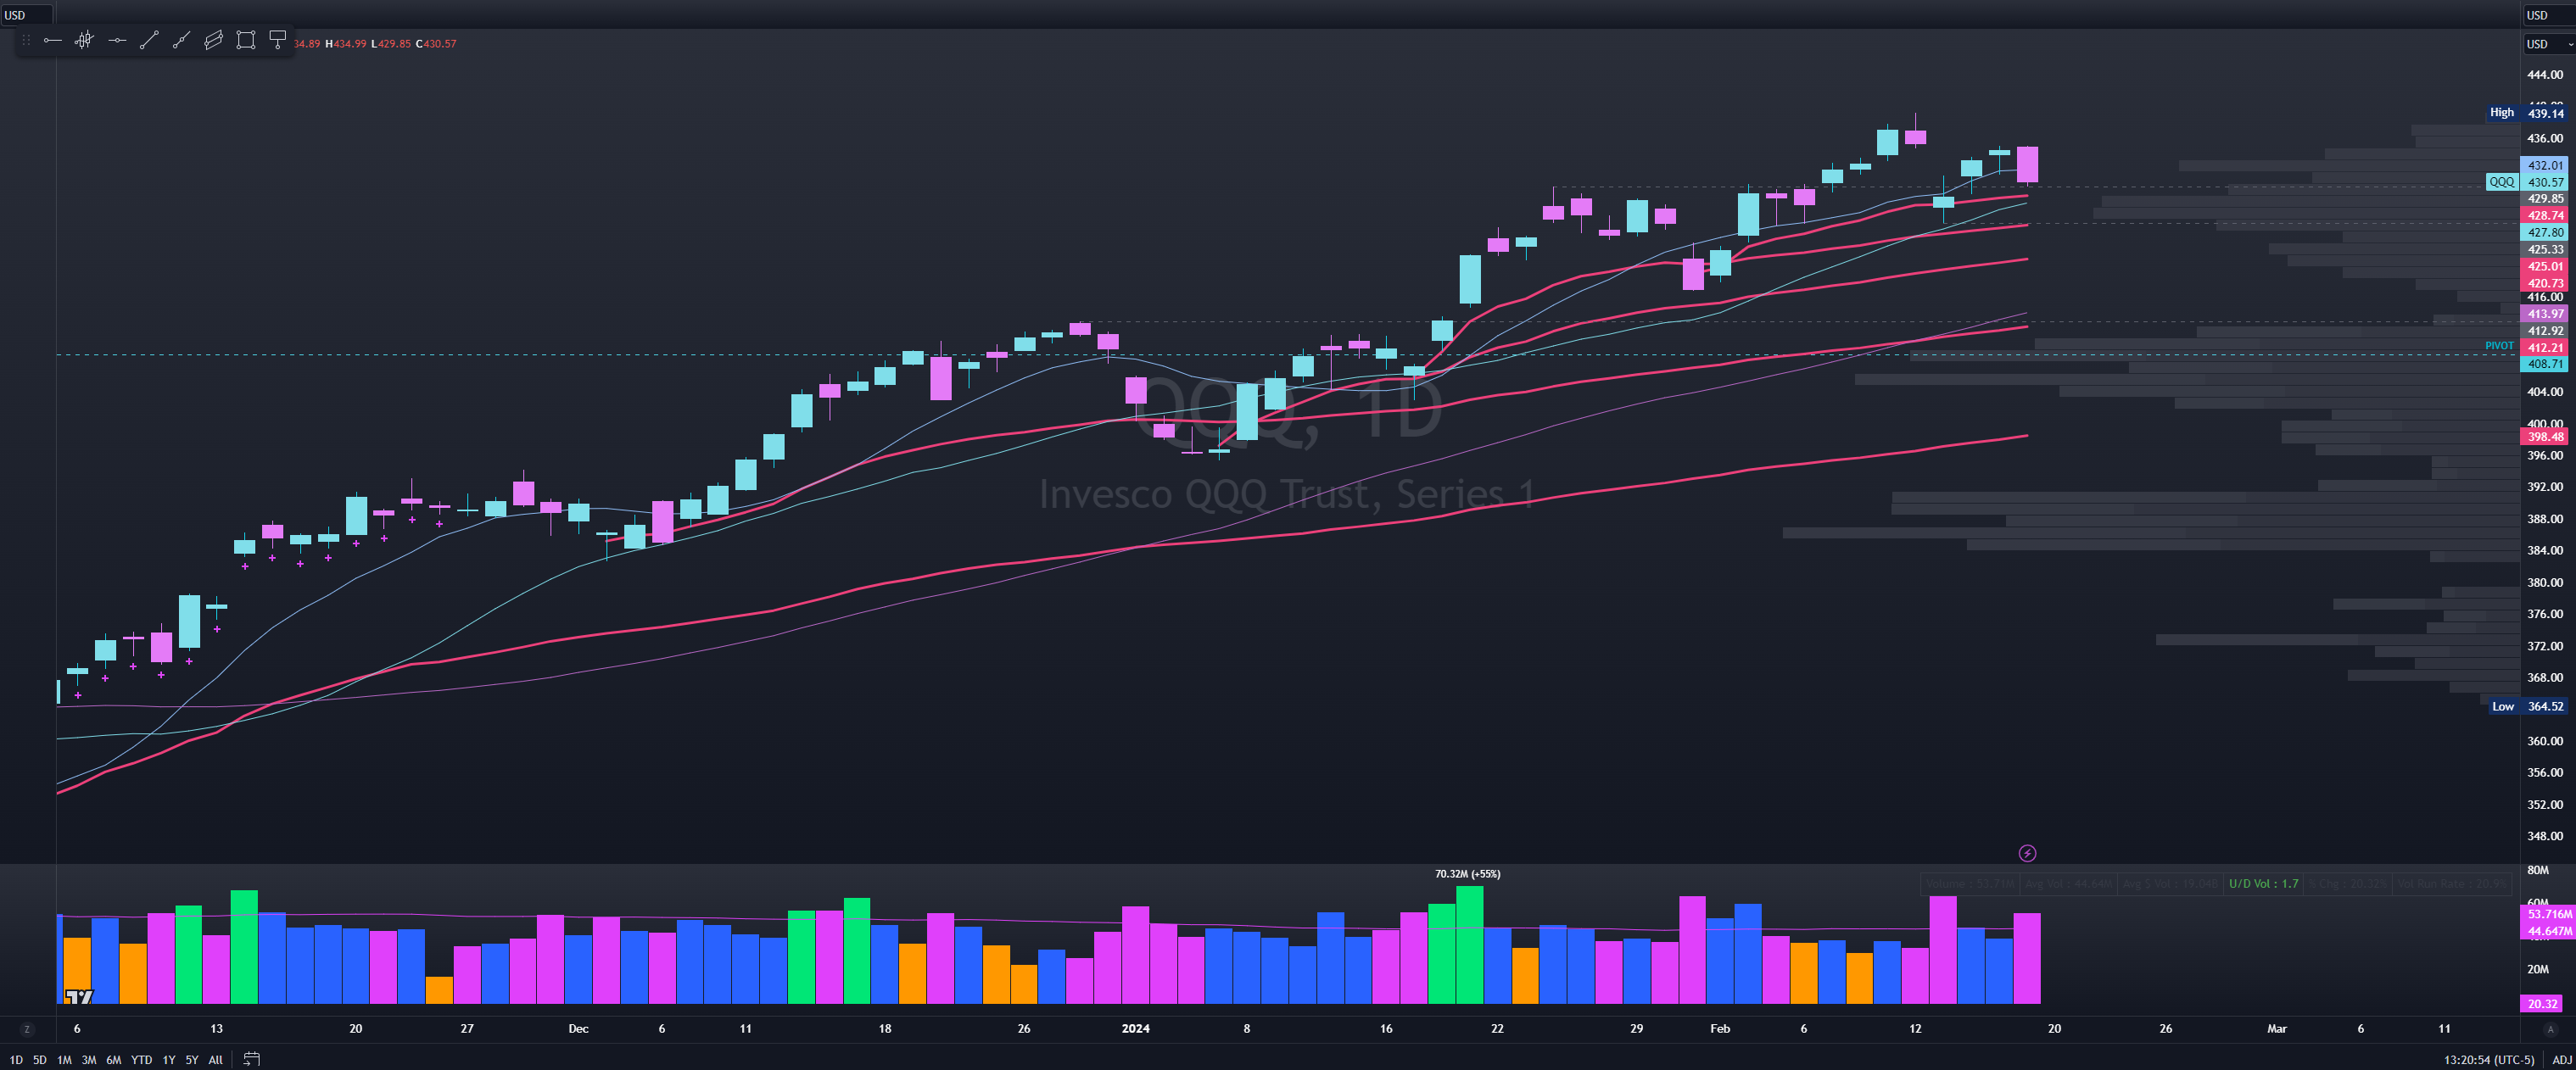This screenshot has width=2576, height=1070.
Task: Select the trend line drawing tool
Action: [x=149, y=40]
